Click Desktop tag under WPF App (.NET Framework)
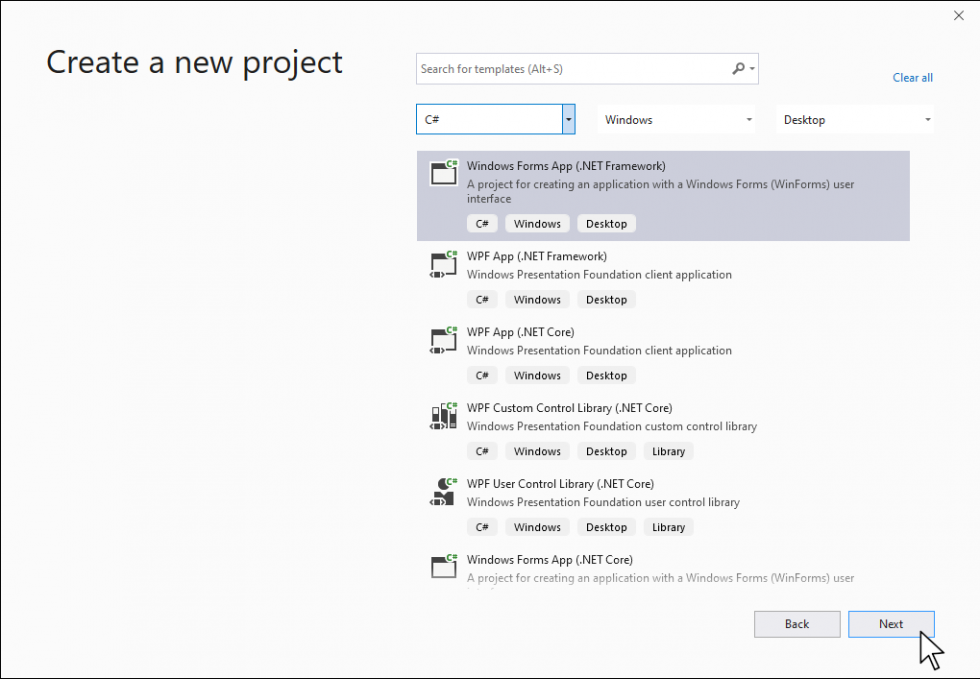 pos(606,300)
